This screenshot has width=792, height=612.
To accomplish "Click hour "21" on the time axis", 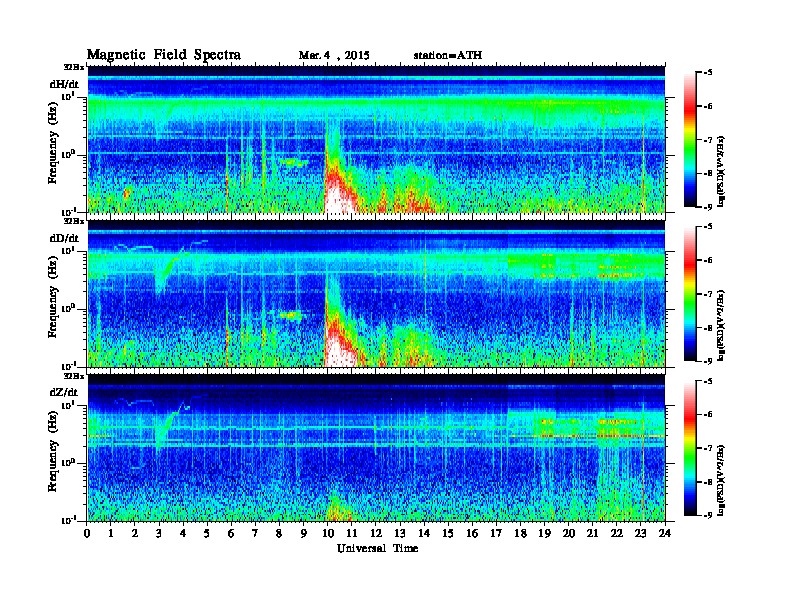I will pos(592,534).
